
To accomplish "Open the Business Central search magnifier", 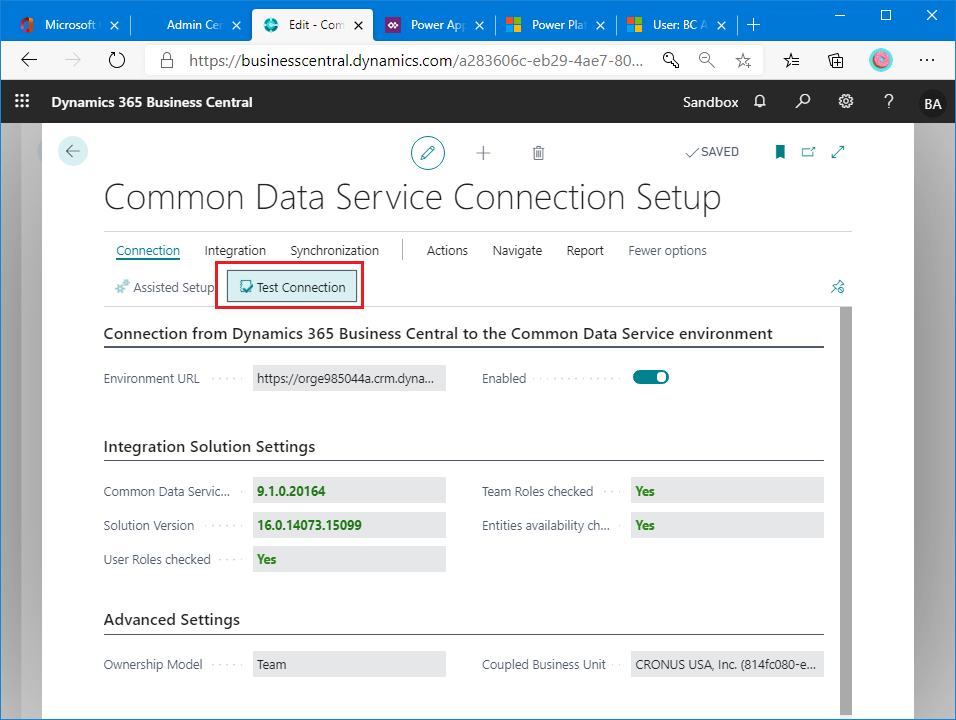I will (803, 101).
